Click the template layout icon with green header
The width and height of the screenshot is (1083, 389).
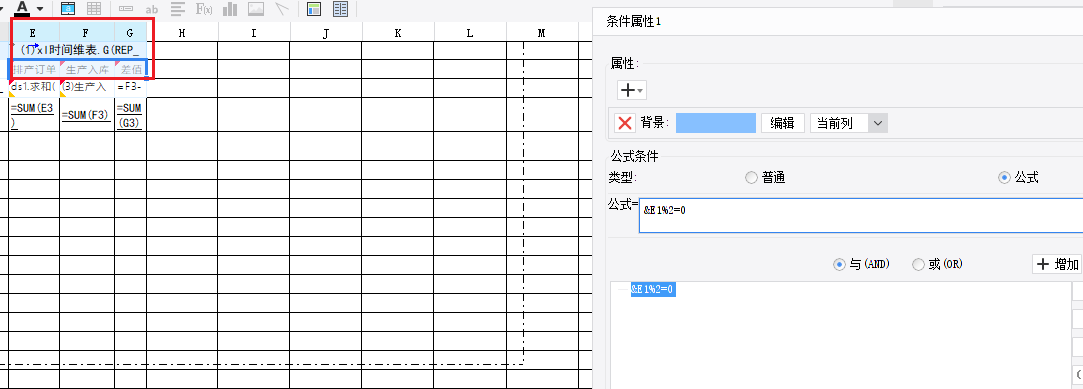coord(314,8)
